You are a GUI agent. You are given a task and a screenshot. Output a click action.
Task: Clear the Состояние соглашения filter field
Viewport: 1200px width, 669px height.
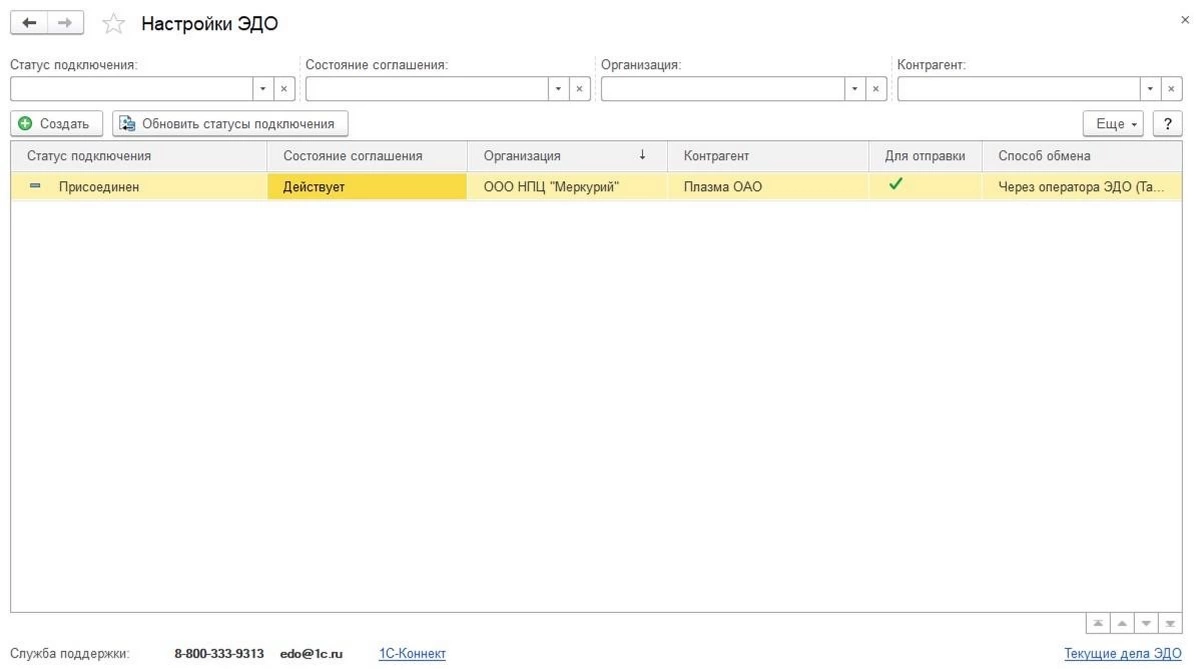click(x=579, y=89)
